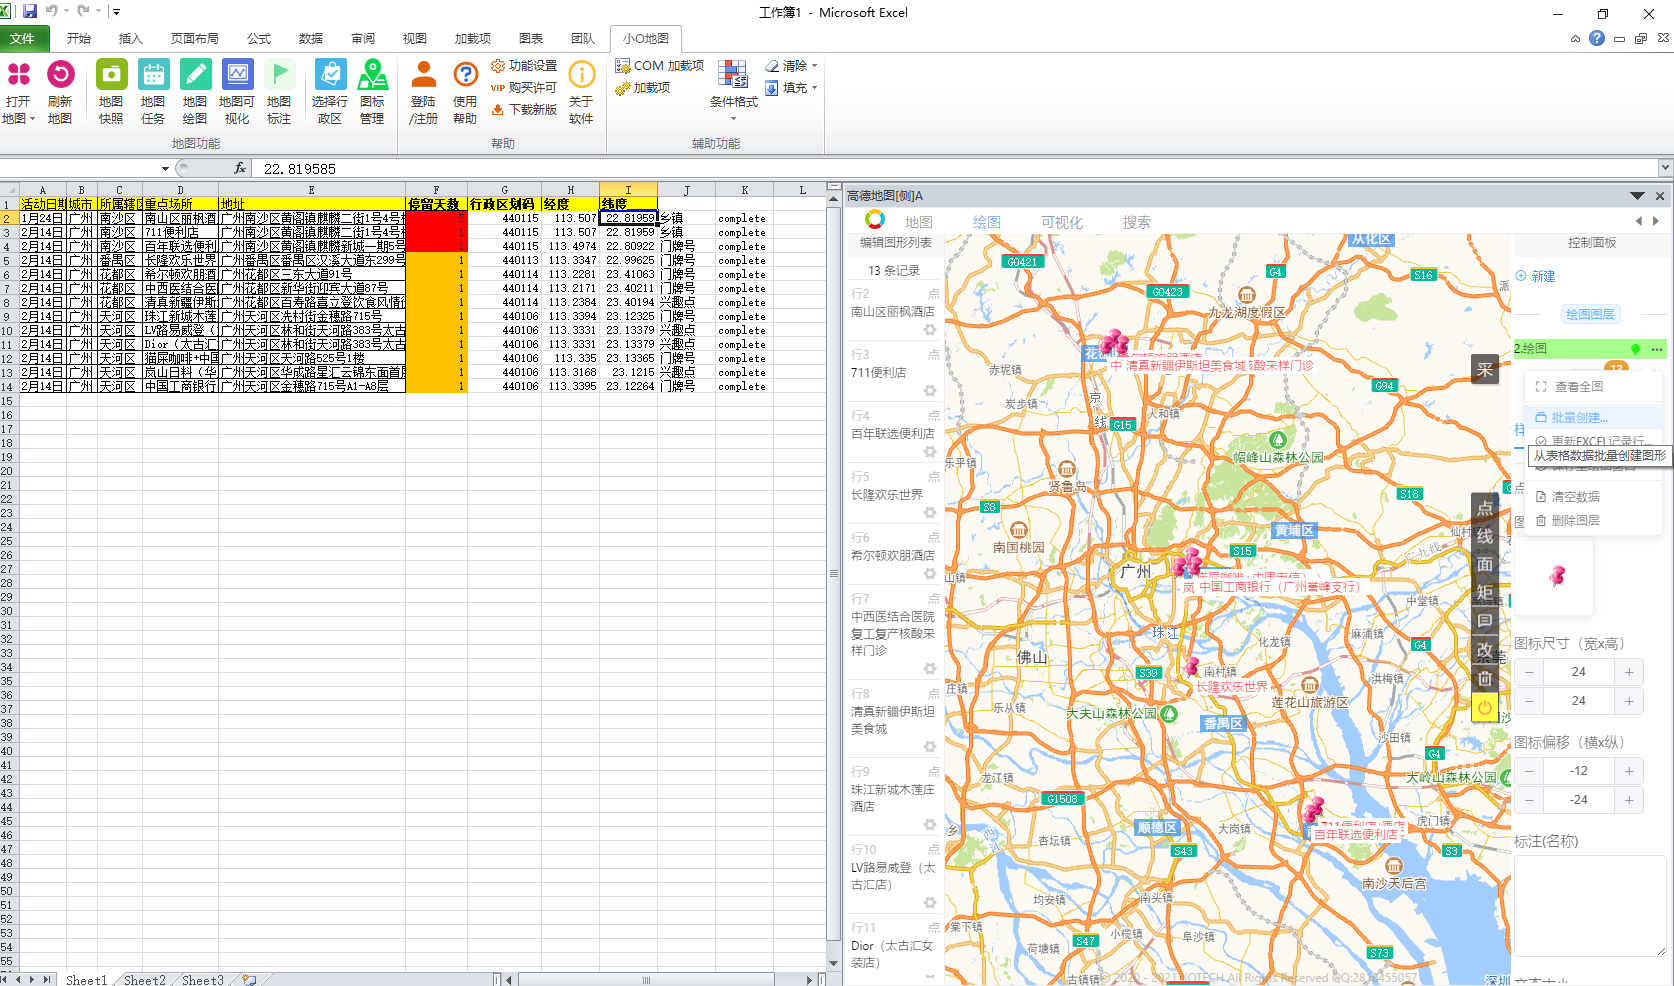Open the undo history dropdown arrow
Screen dimensions: 1674x986
pyautogui.click(x=66, y=12)
